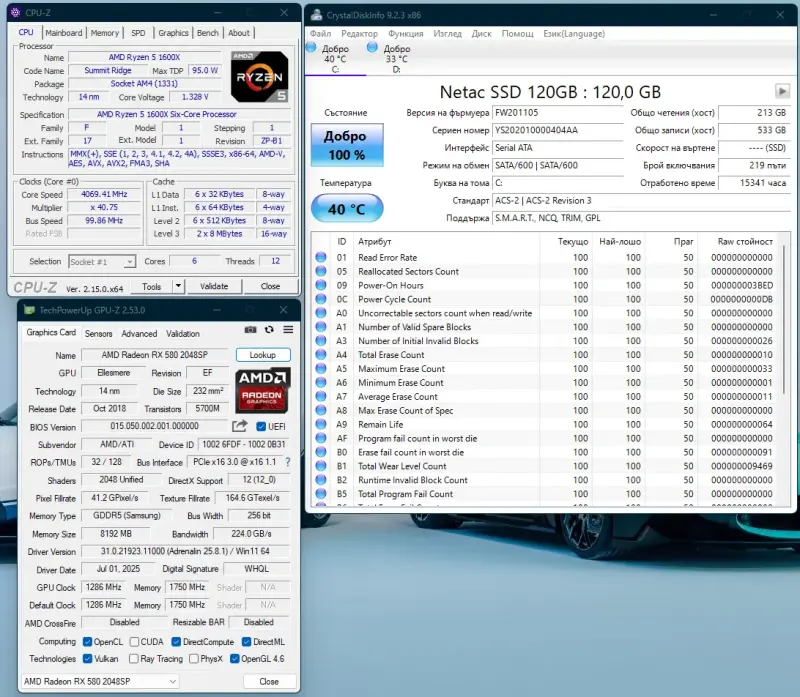Screen dimensions: 800x697
Task: Toggle the UEFI checkbox
Action: pos(262,427)
